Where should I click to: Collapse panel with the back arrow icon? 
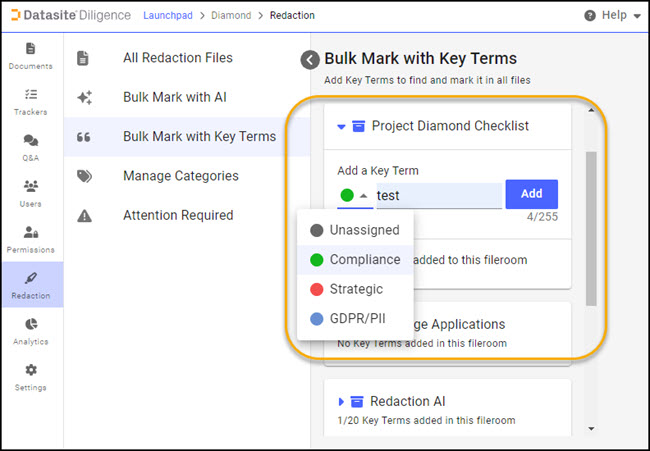(x=310, y=60)
